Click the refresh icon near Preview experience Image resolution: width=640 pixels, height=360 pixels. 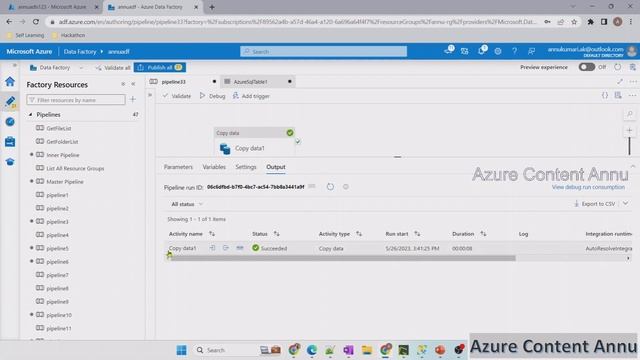coord(618,67)
